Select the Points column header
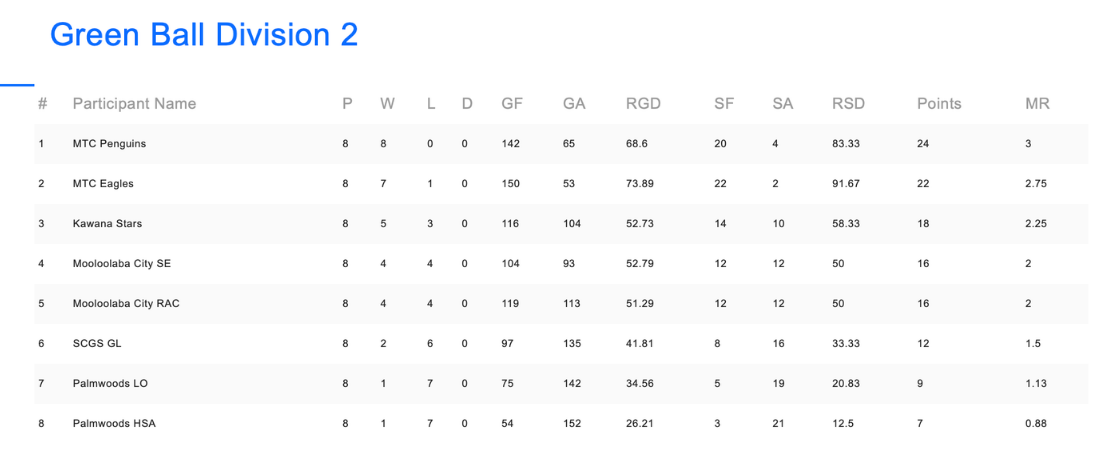Image resolution: width=1094 pixels, height=454 pixels. [x=938, y=104]
